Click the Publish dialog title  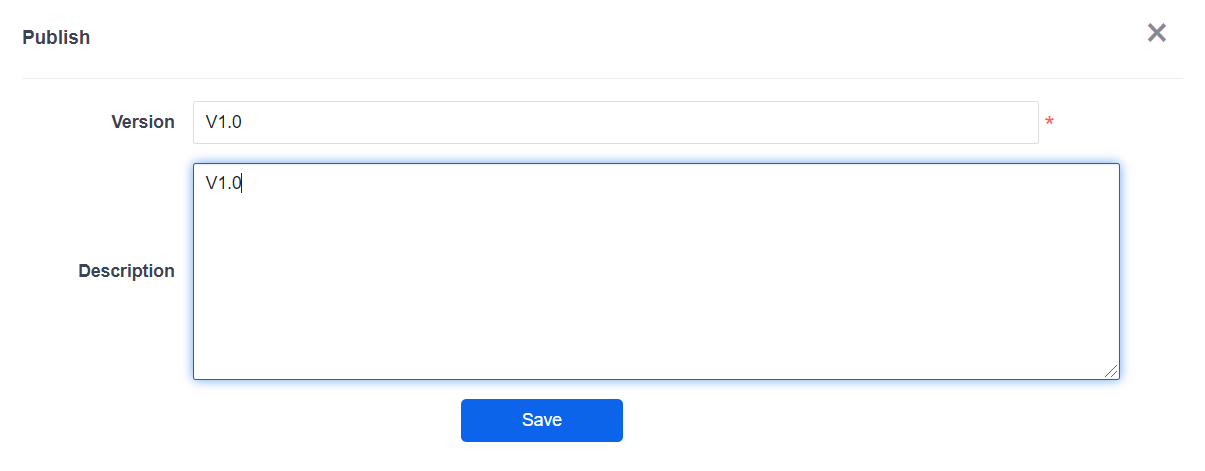click(56, 38)
